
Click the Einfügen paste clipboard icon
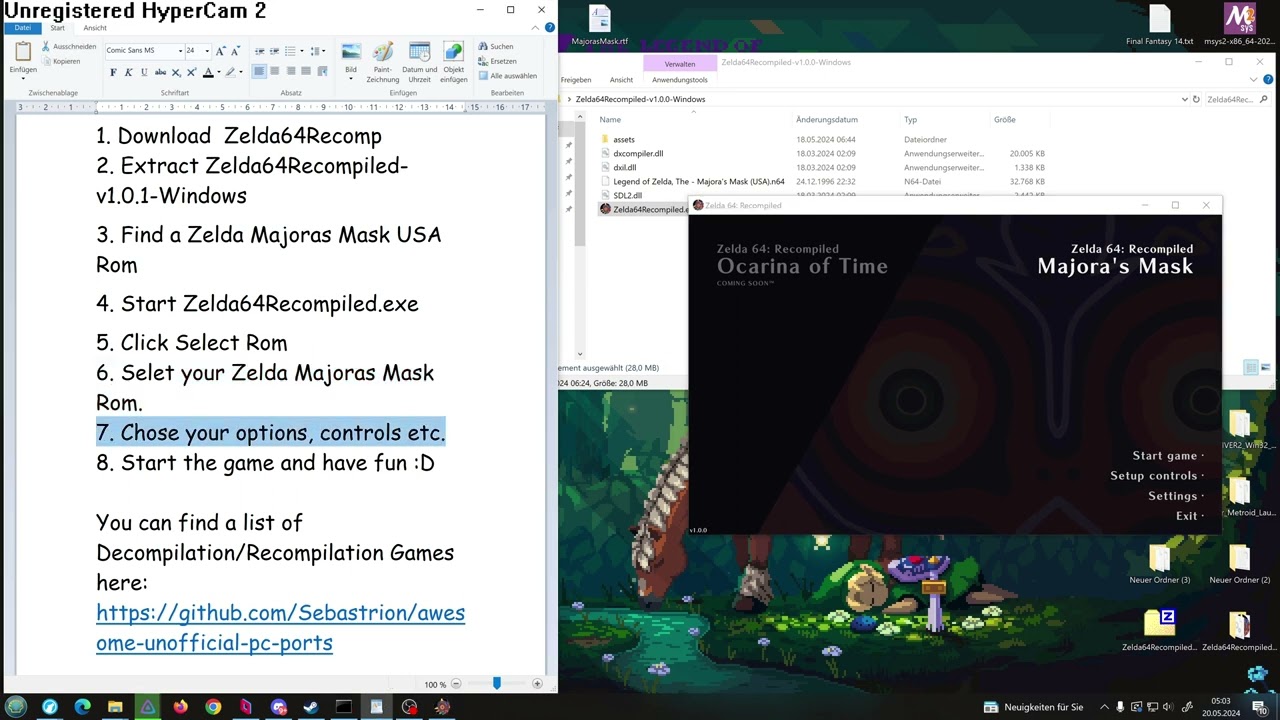pos(23,51)
